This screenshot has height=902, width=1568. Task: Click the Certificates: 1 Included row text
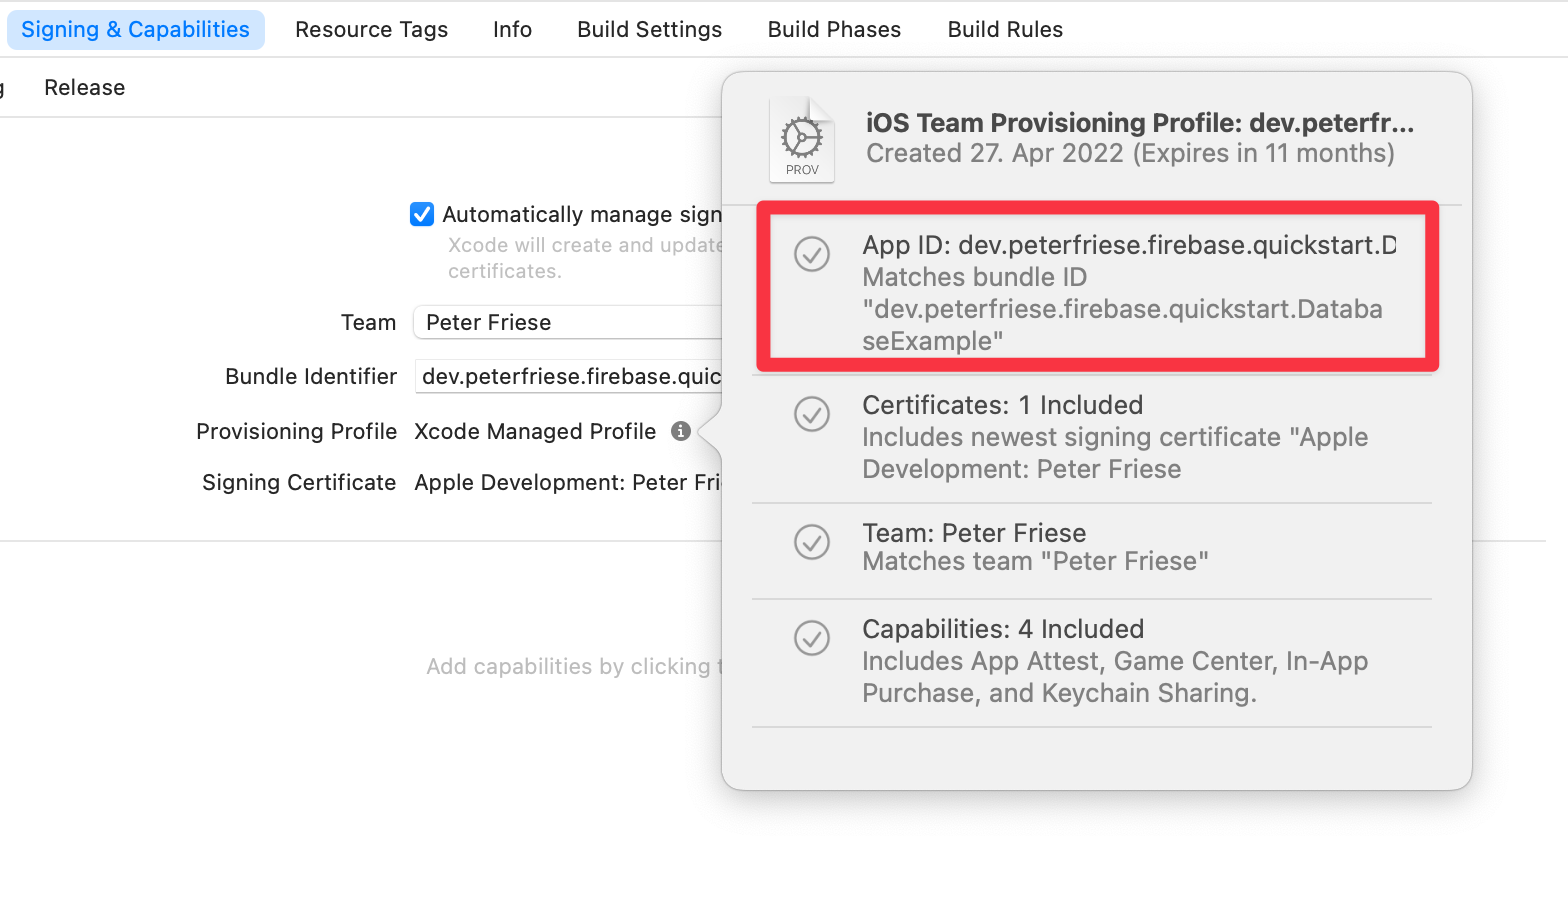pos(1002,405)
